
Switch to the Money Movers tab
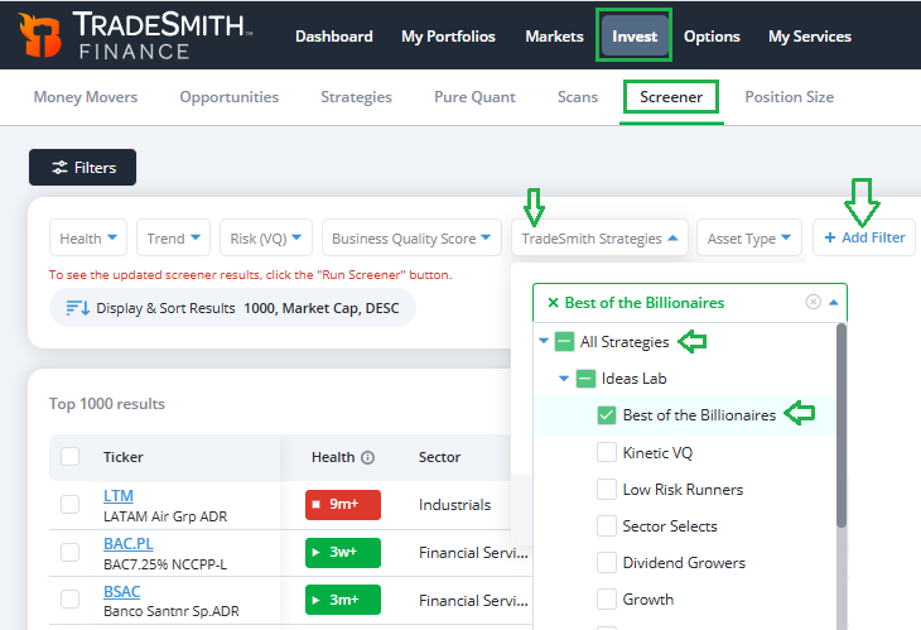pos(86,97)
